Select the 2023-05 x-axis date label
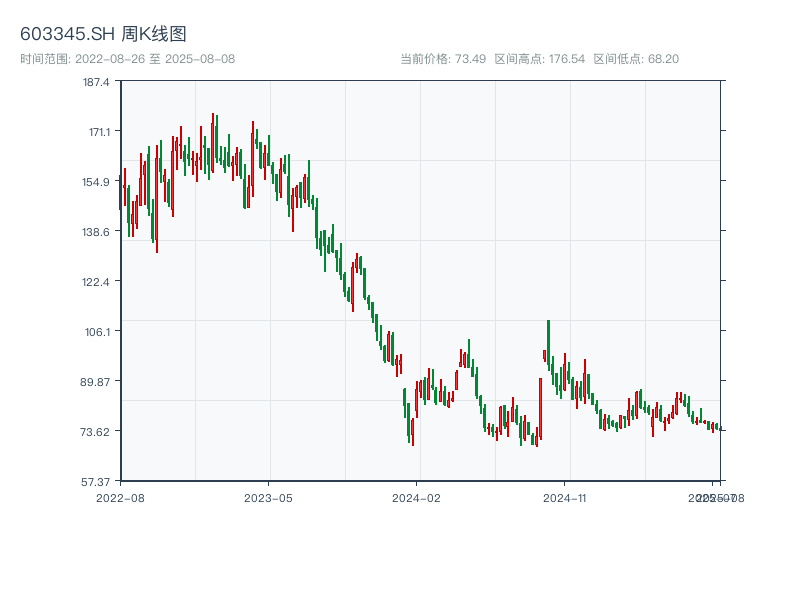This screenshot has width=800, height=600. pos(268,497)
